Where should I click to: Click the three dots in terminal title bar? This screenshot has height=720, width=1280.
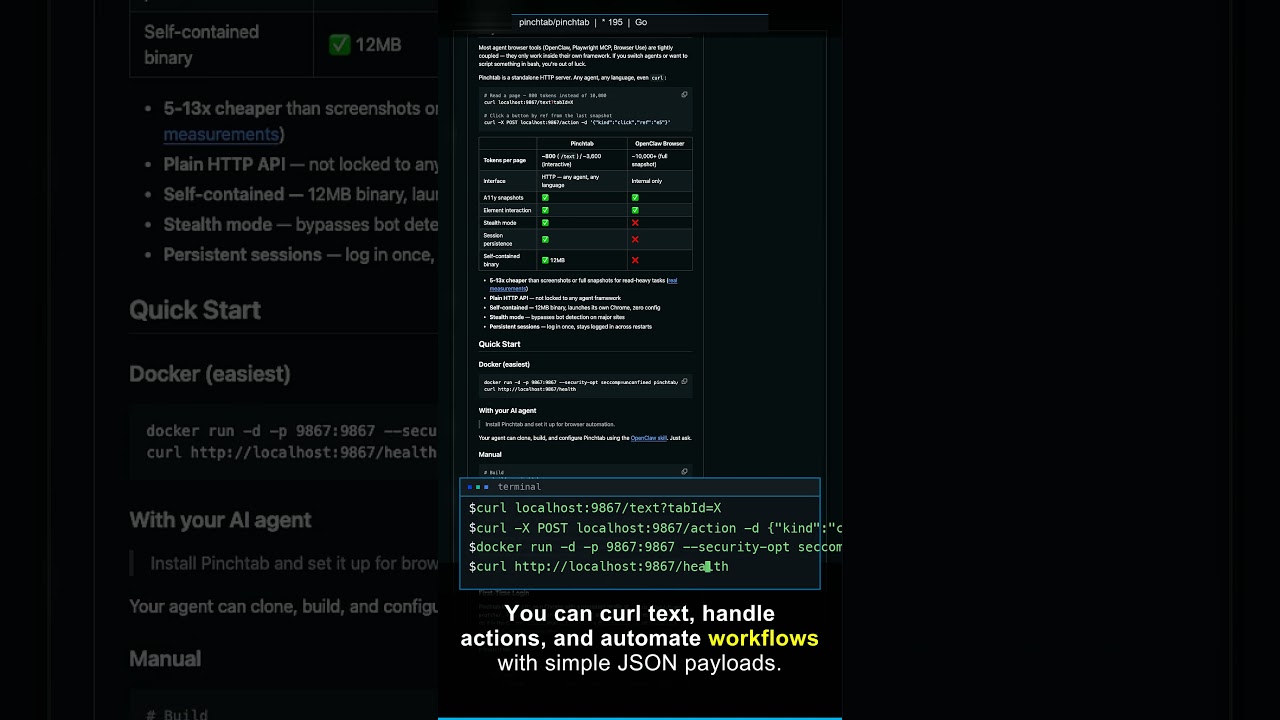[x=478, y=487]
